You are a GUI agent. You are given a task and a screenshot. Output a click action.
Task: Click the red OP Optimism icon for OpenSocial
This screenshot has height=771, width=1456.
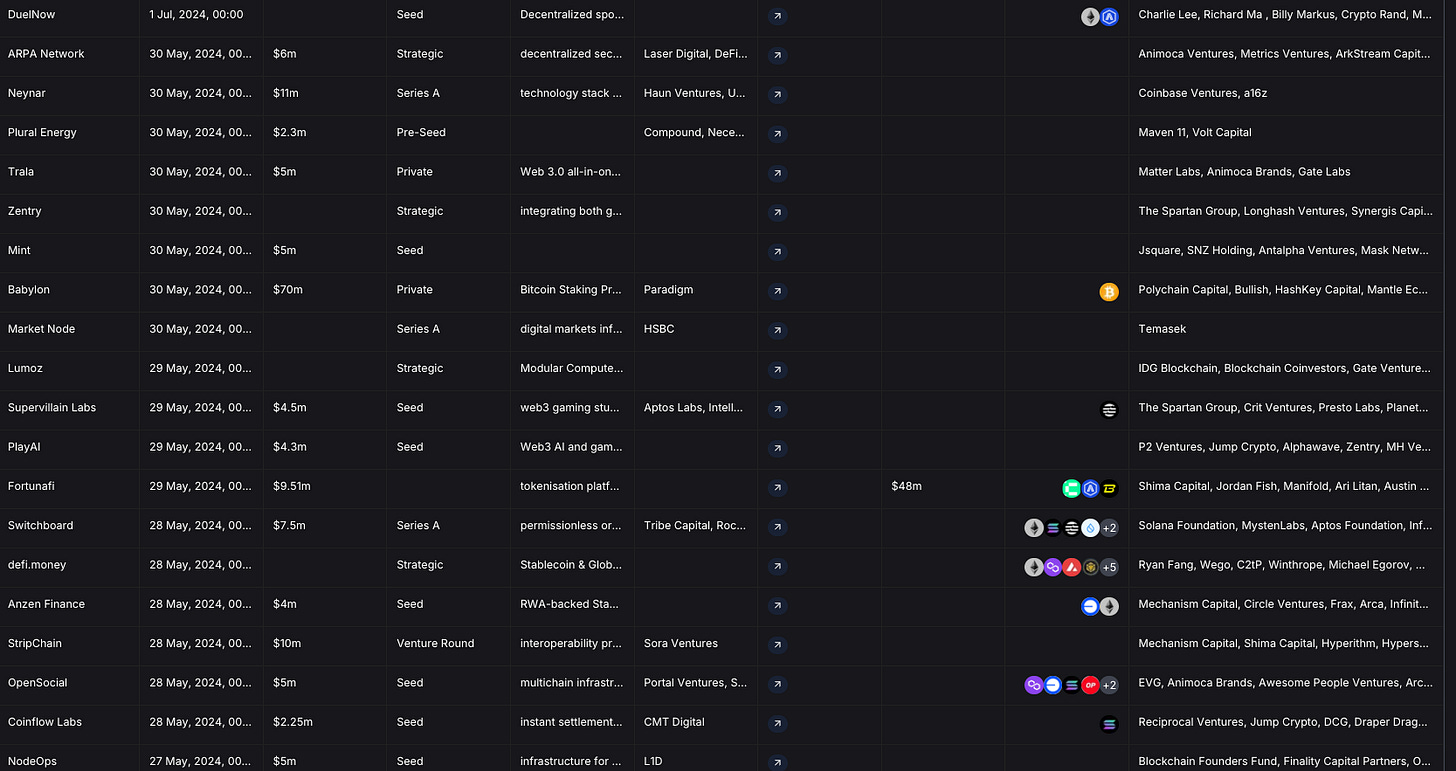coord(1090,685)
